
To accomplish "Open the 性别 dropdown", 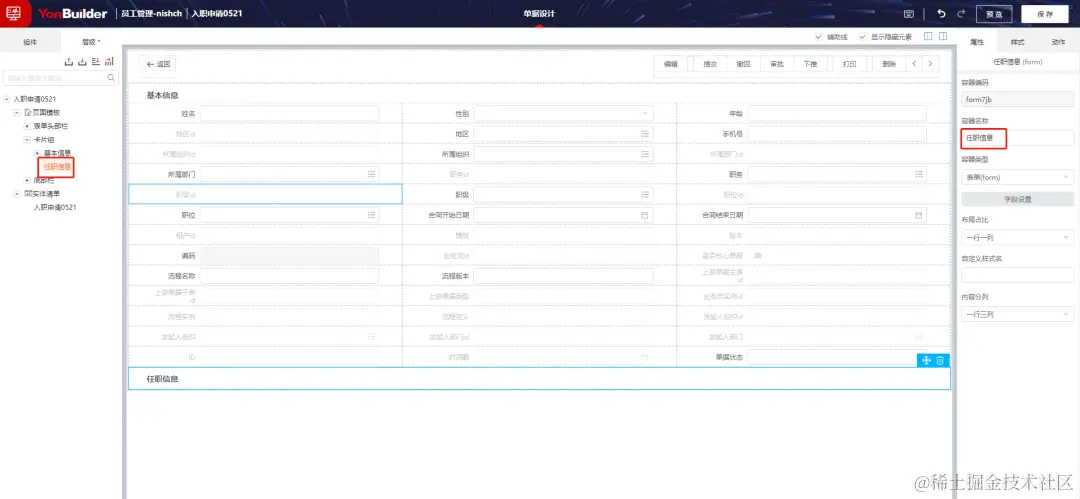I will click(563, 113).
